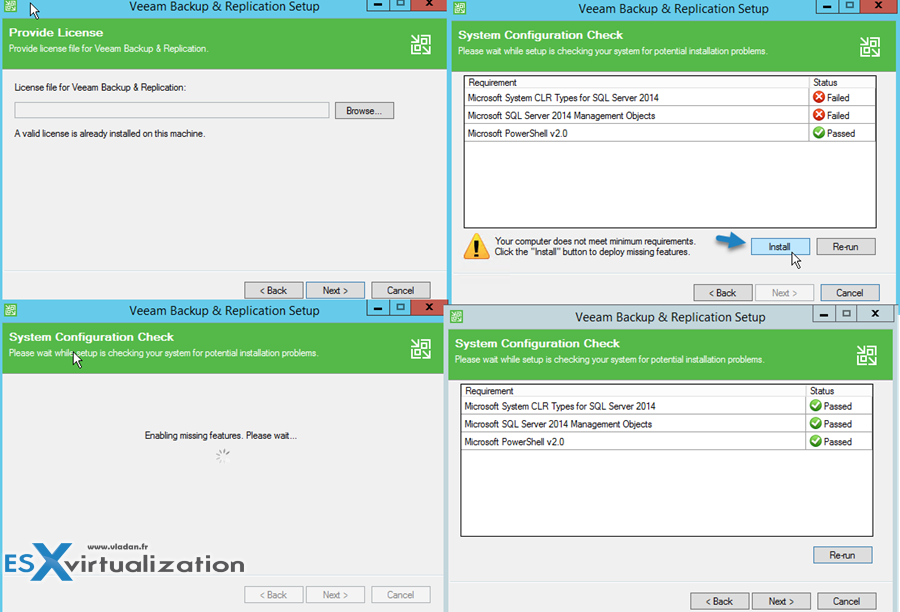Click Veeam logo in failed check green header
900x612 pixels.
pyautogui.click(x=870, y=47)
